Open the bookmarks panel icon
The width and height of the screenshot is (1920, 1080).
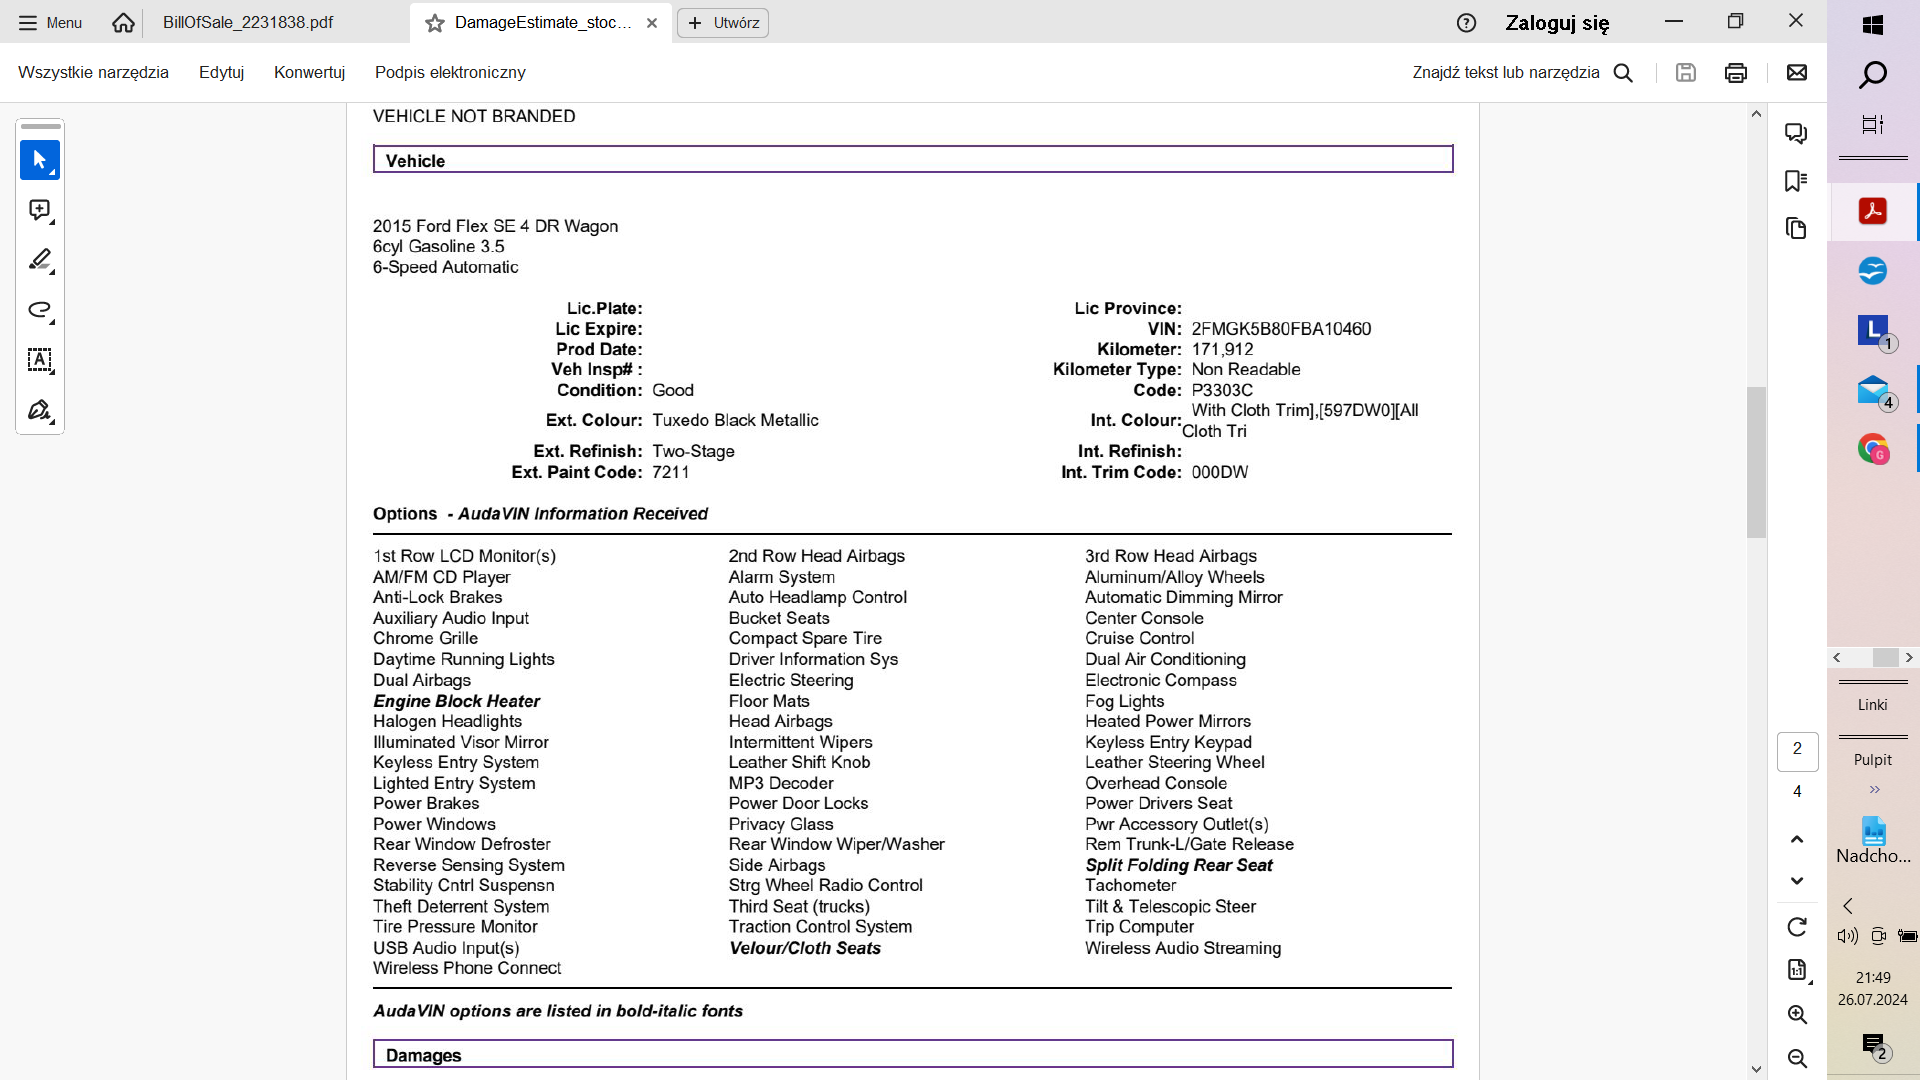click(1797, 180)
